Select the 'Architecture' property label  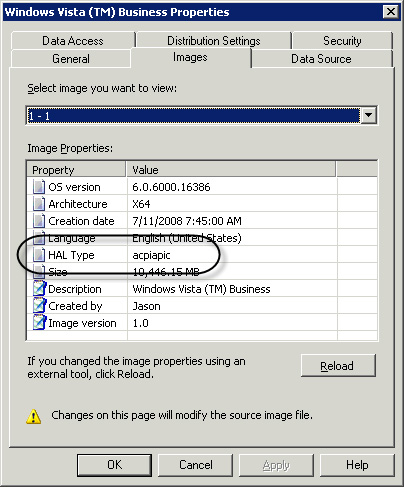point(78,204)
